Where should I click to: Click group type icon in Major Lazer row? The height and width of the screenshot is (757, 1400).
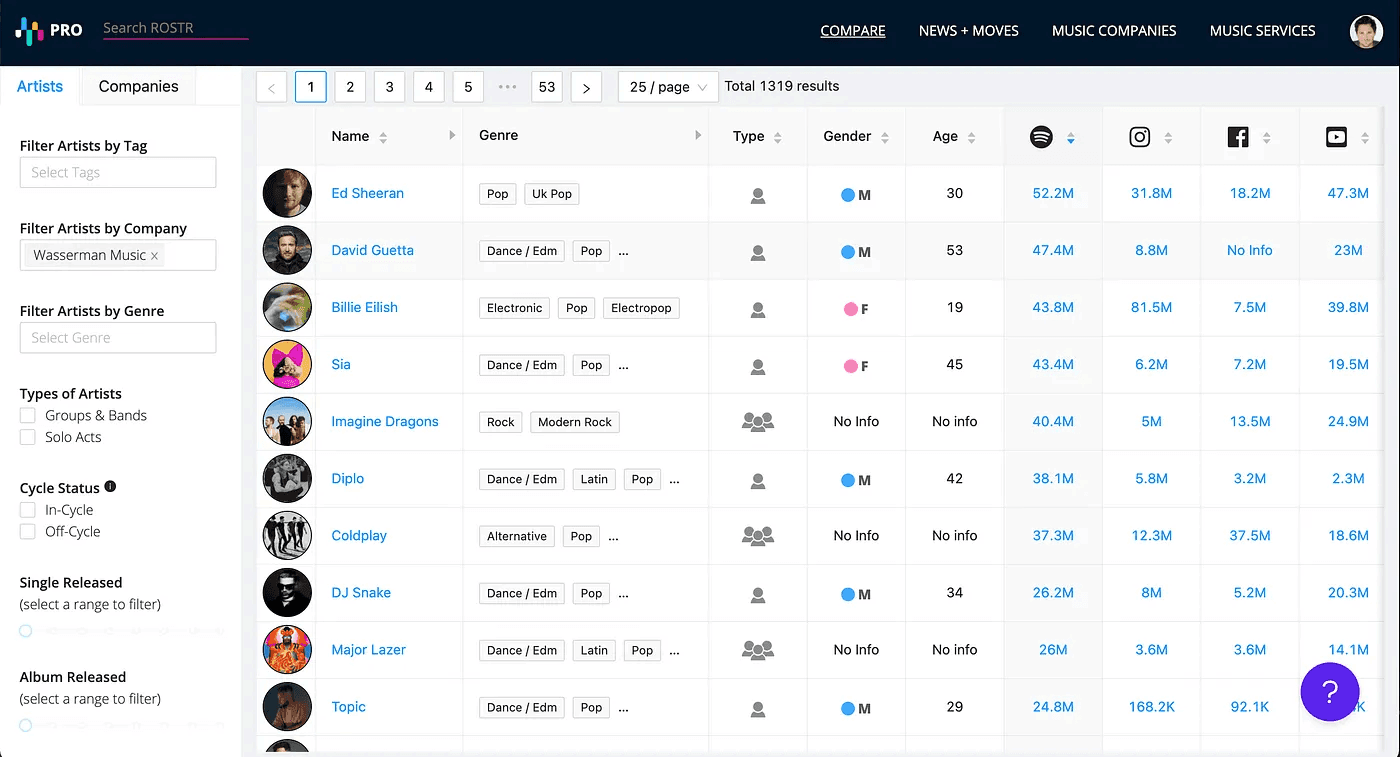point(758,650)
